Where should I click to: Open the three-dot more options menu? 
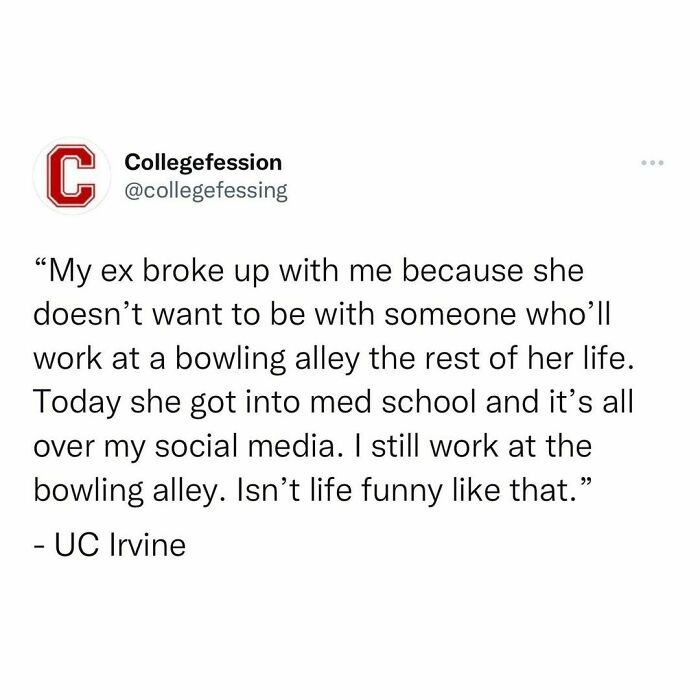coord(652,163)
